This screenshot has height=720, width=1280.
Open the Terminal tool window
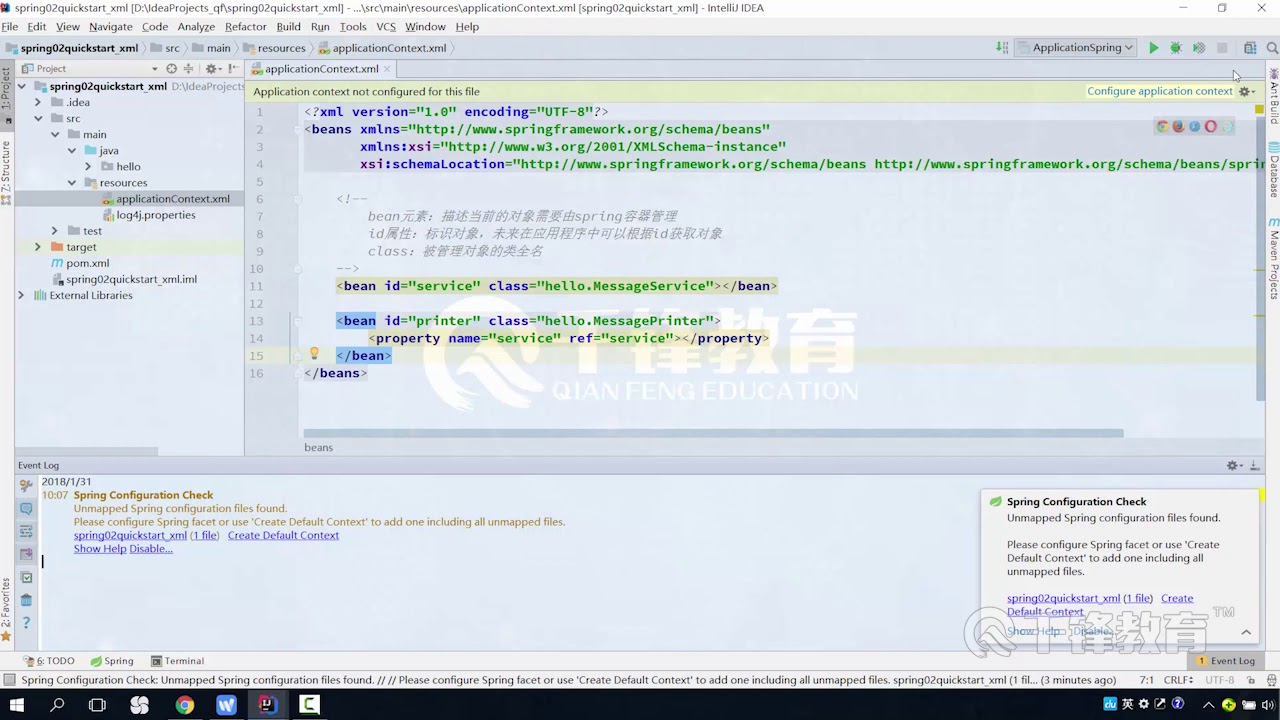coord(177,661)
